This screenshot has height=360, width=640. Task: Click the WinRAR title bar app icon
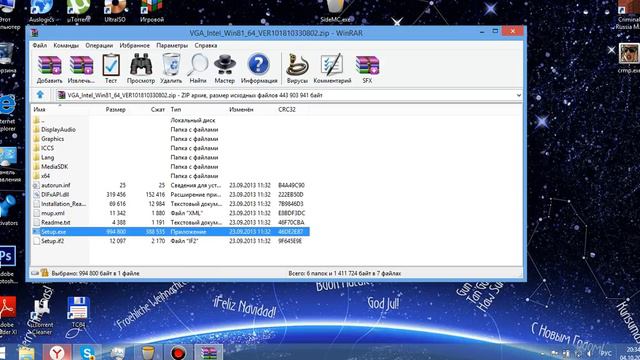pyautogui.click(x=35, y=33)
